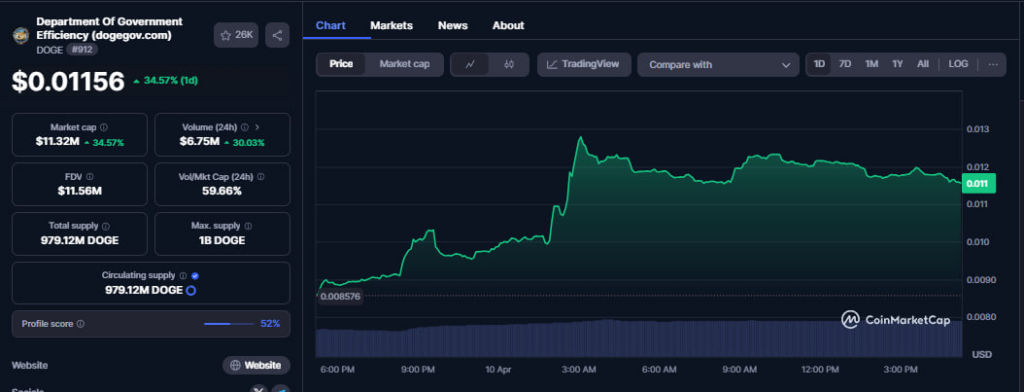Screen dimensions: 1024x392
Task: Toggle the LOG scale option
Action: tap(958, 64)
